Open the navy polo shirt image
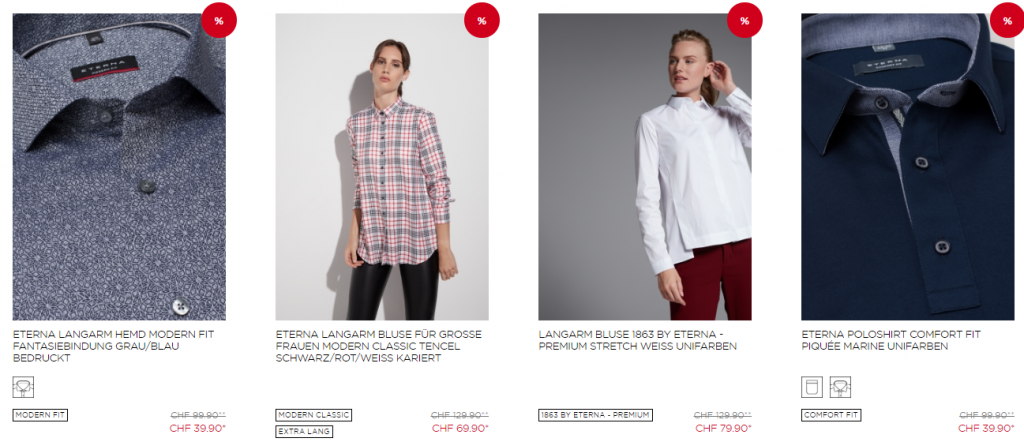This screenshot has height=442, width=1024. click(908, 166)
